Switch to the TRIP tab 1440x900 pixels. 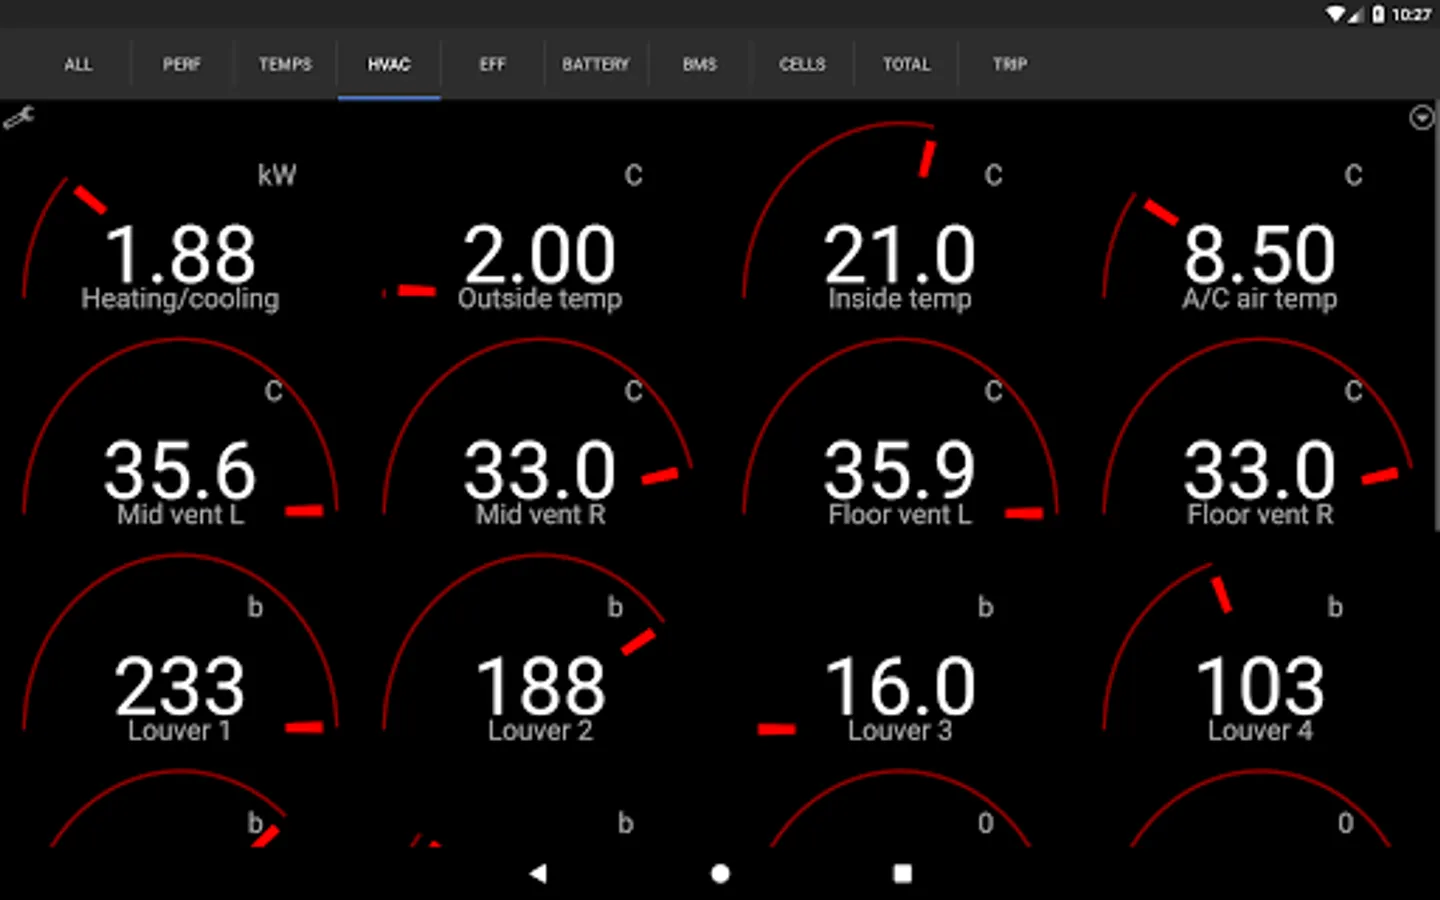click(x=1010, y=64)
